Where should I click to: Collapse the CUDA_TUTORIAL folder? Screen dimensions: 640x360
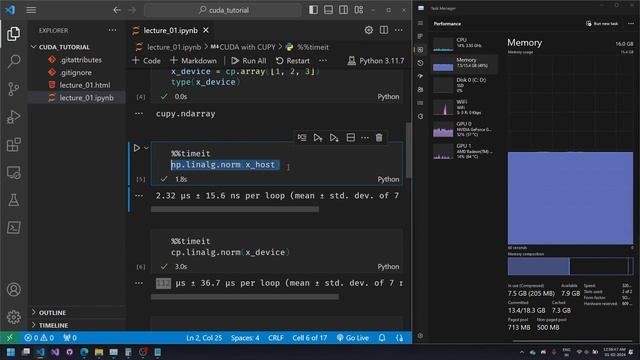click(x=64, y=47)
